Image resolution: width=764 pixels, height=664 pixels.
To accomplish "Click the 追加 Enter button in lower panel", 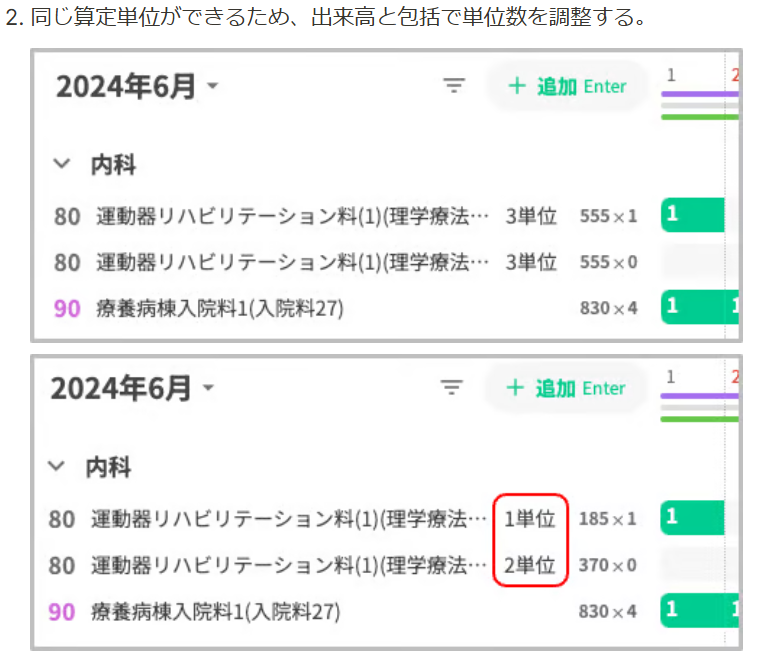I will pos(566,388).
